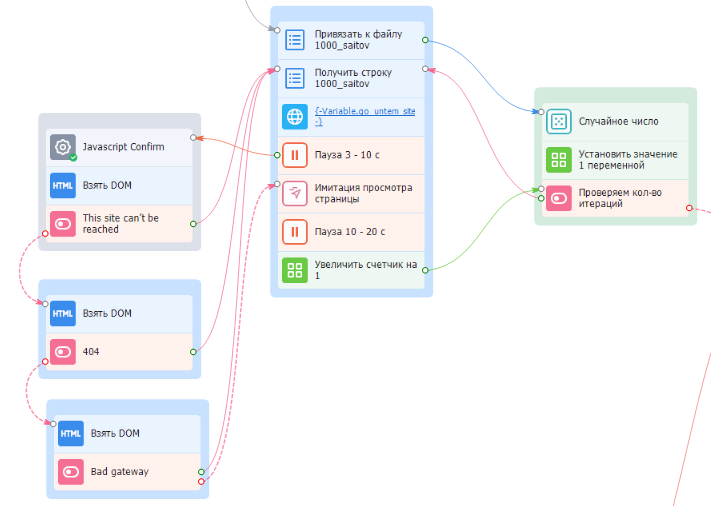Viewport: 711px width, 506px height.
Task: Select the 'Увеличить счетчик на 1' label
Action: tap(365, 270)
